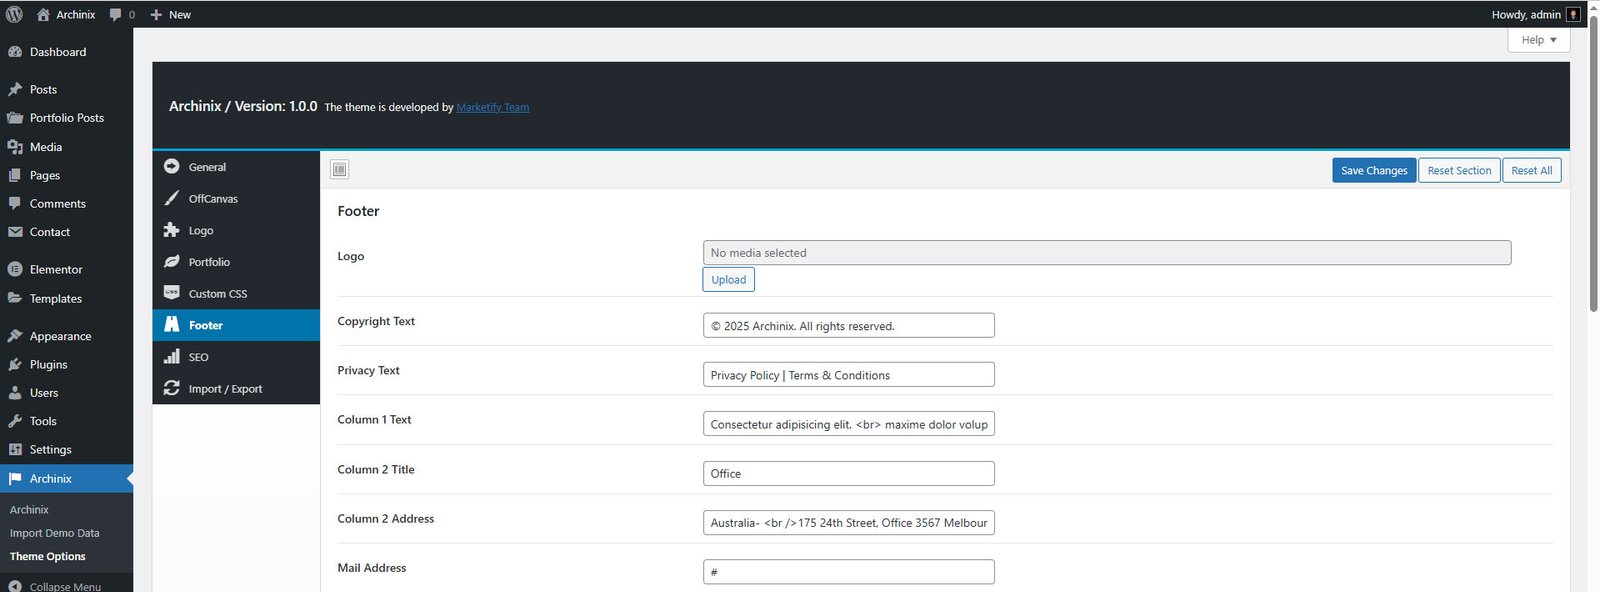Click the WordPress logo icon
The height and width of the screenshot is (592, 1600).
tap(14, 14)
